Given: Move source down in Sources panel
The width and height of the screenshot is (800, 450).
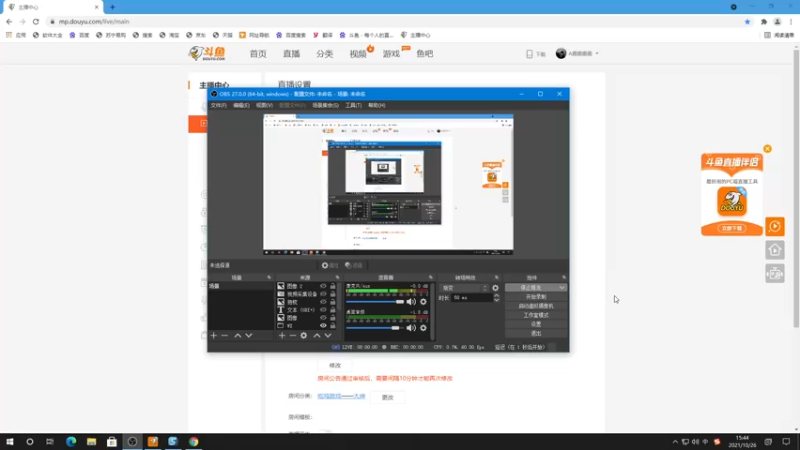Looking at the screenshot, I should point(328,335).
